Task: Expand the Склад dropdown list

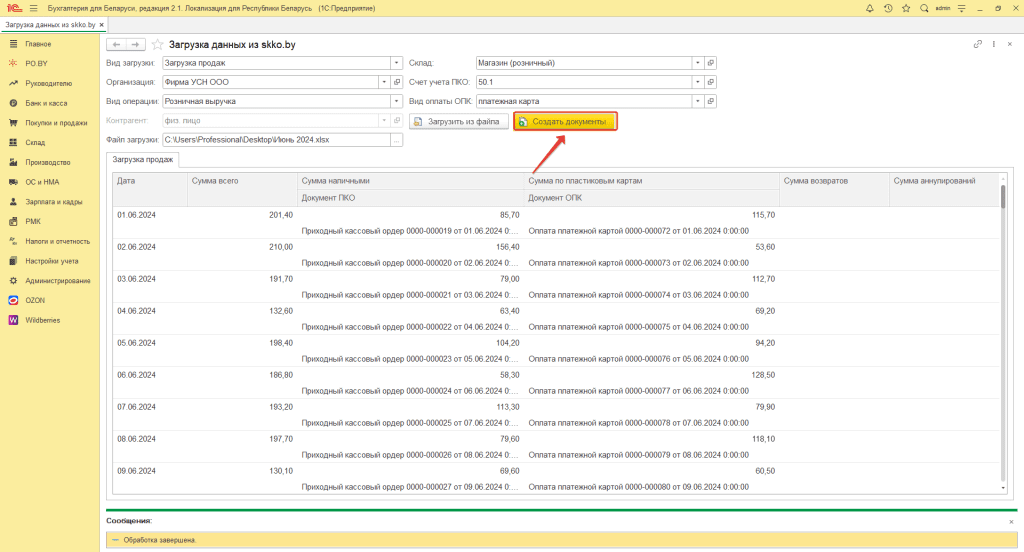Action: [698, 63]
